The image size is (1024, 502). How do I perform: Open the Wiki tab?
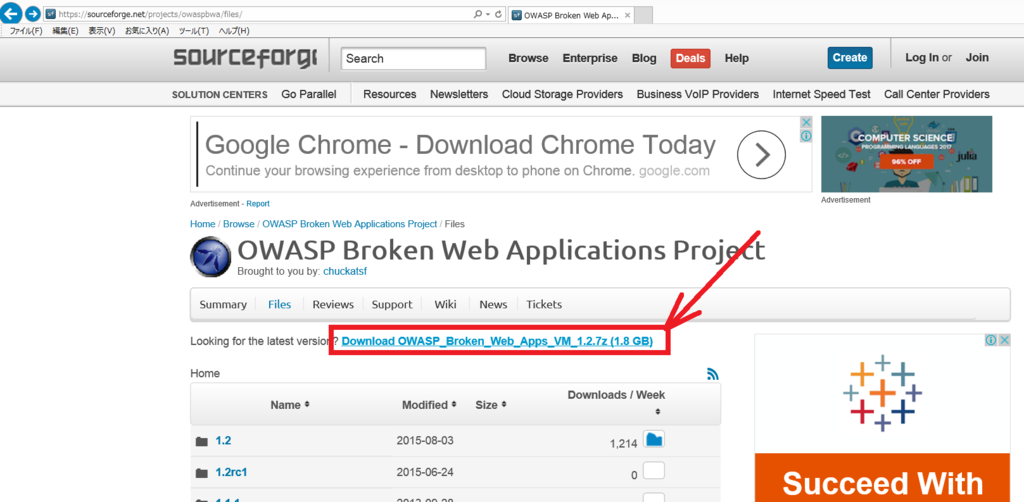(445, 304)
